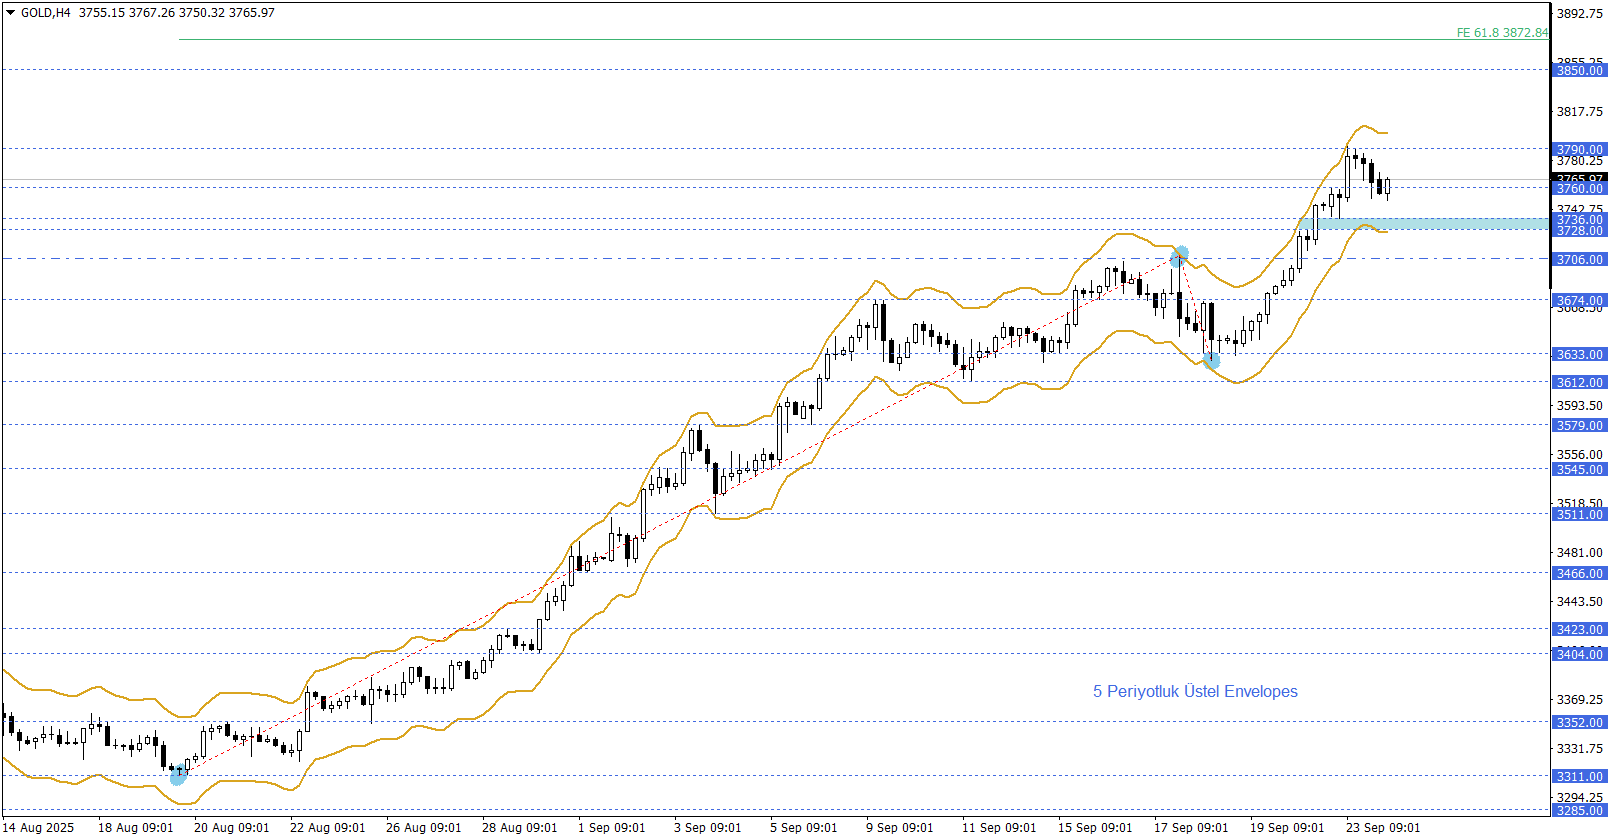Select the 3466.00 price level tag

click(x=1579, y=573)
